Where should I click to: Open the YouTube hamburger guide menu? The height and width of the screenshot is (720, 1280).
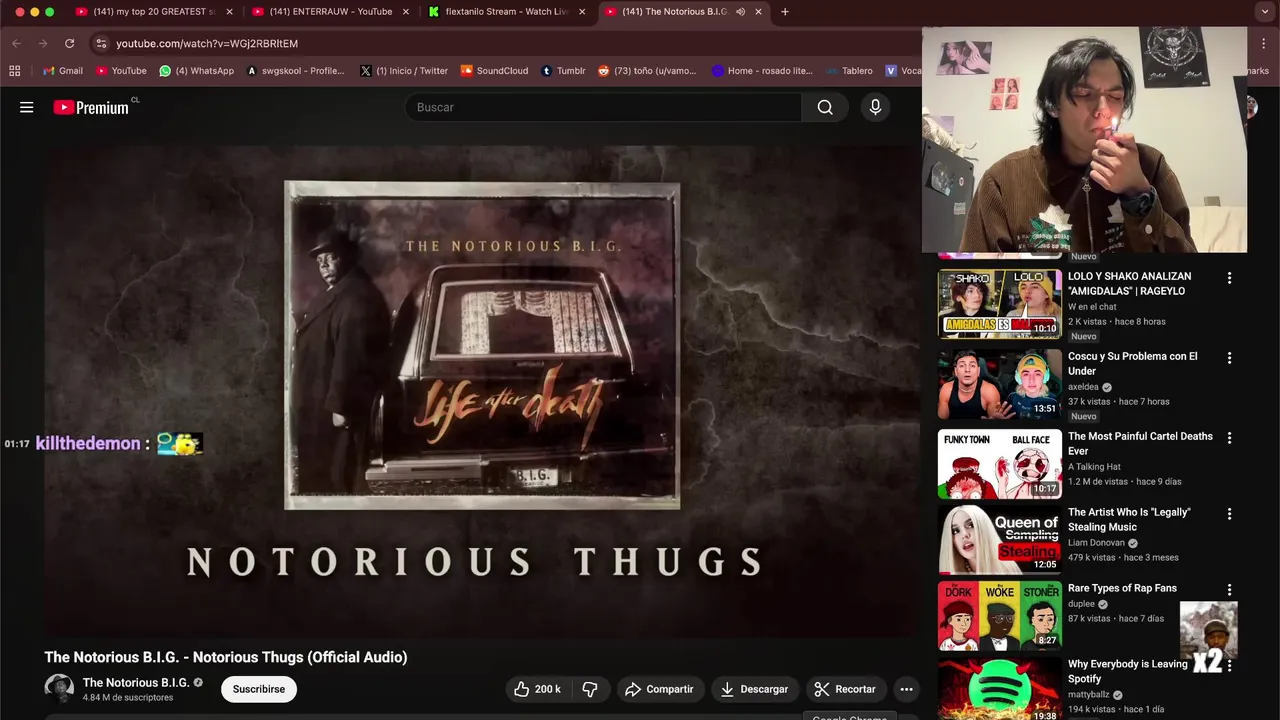coord(27,107)
